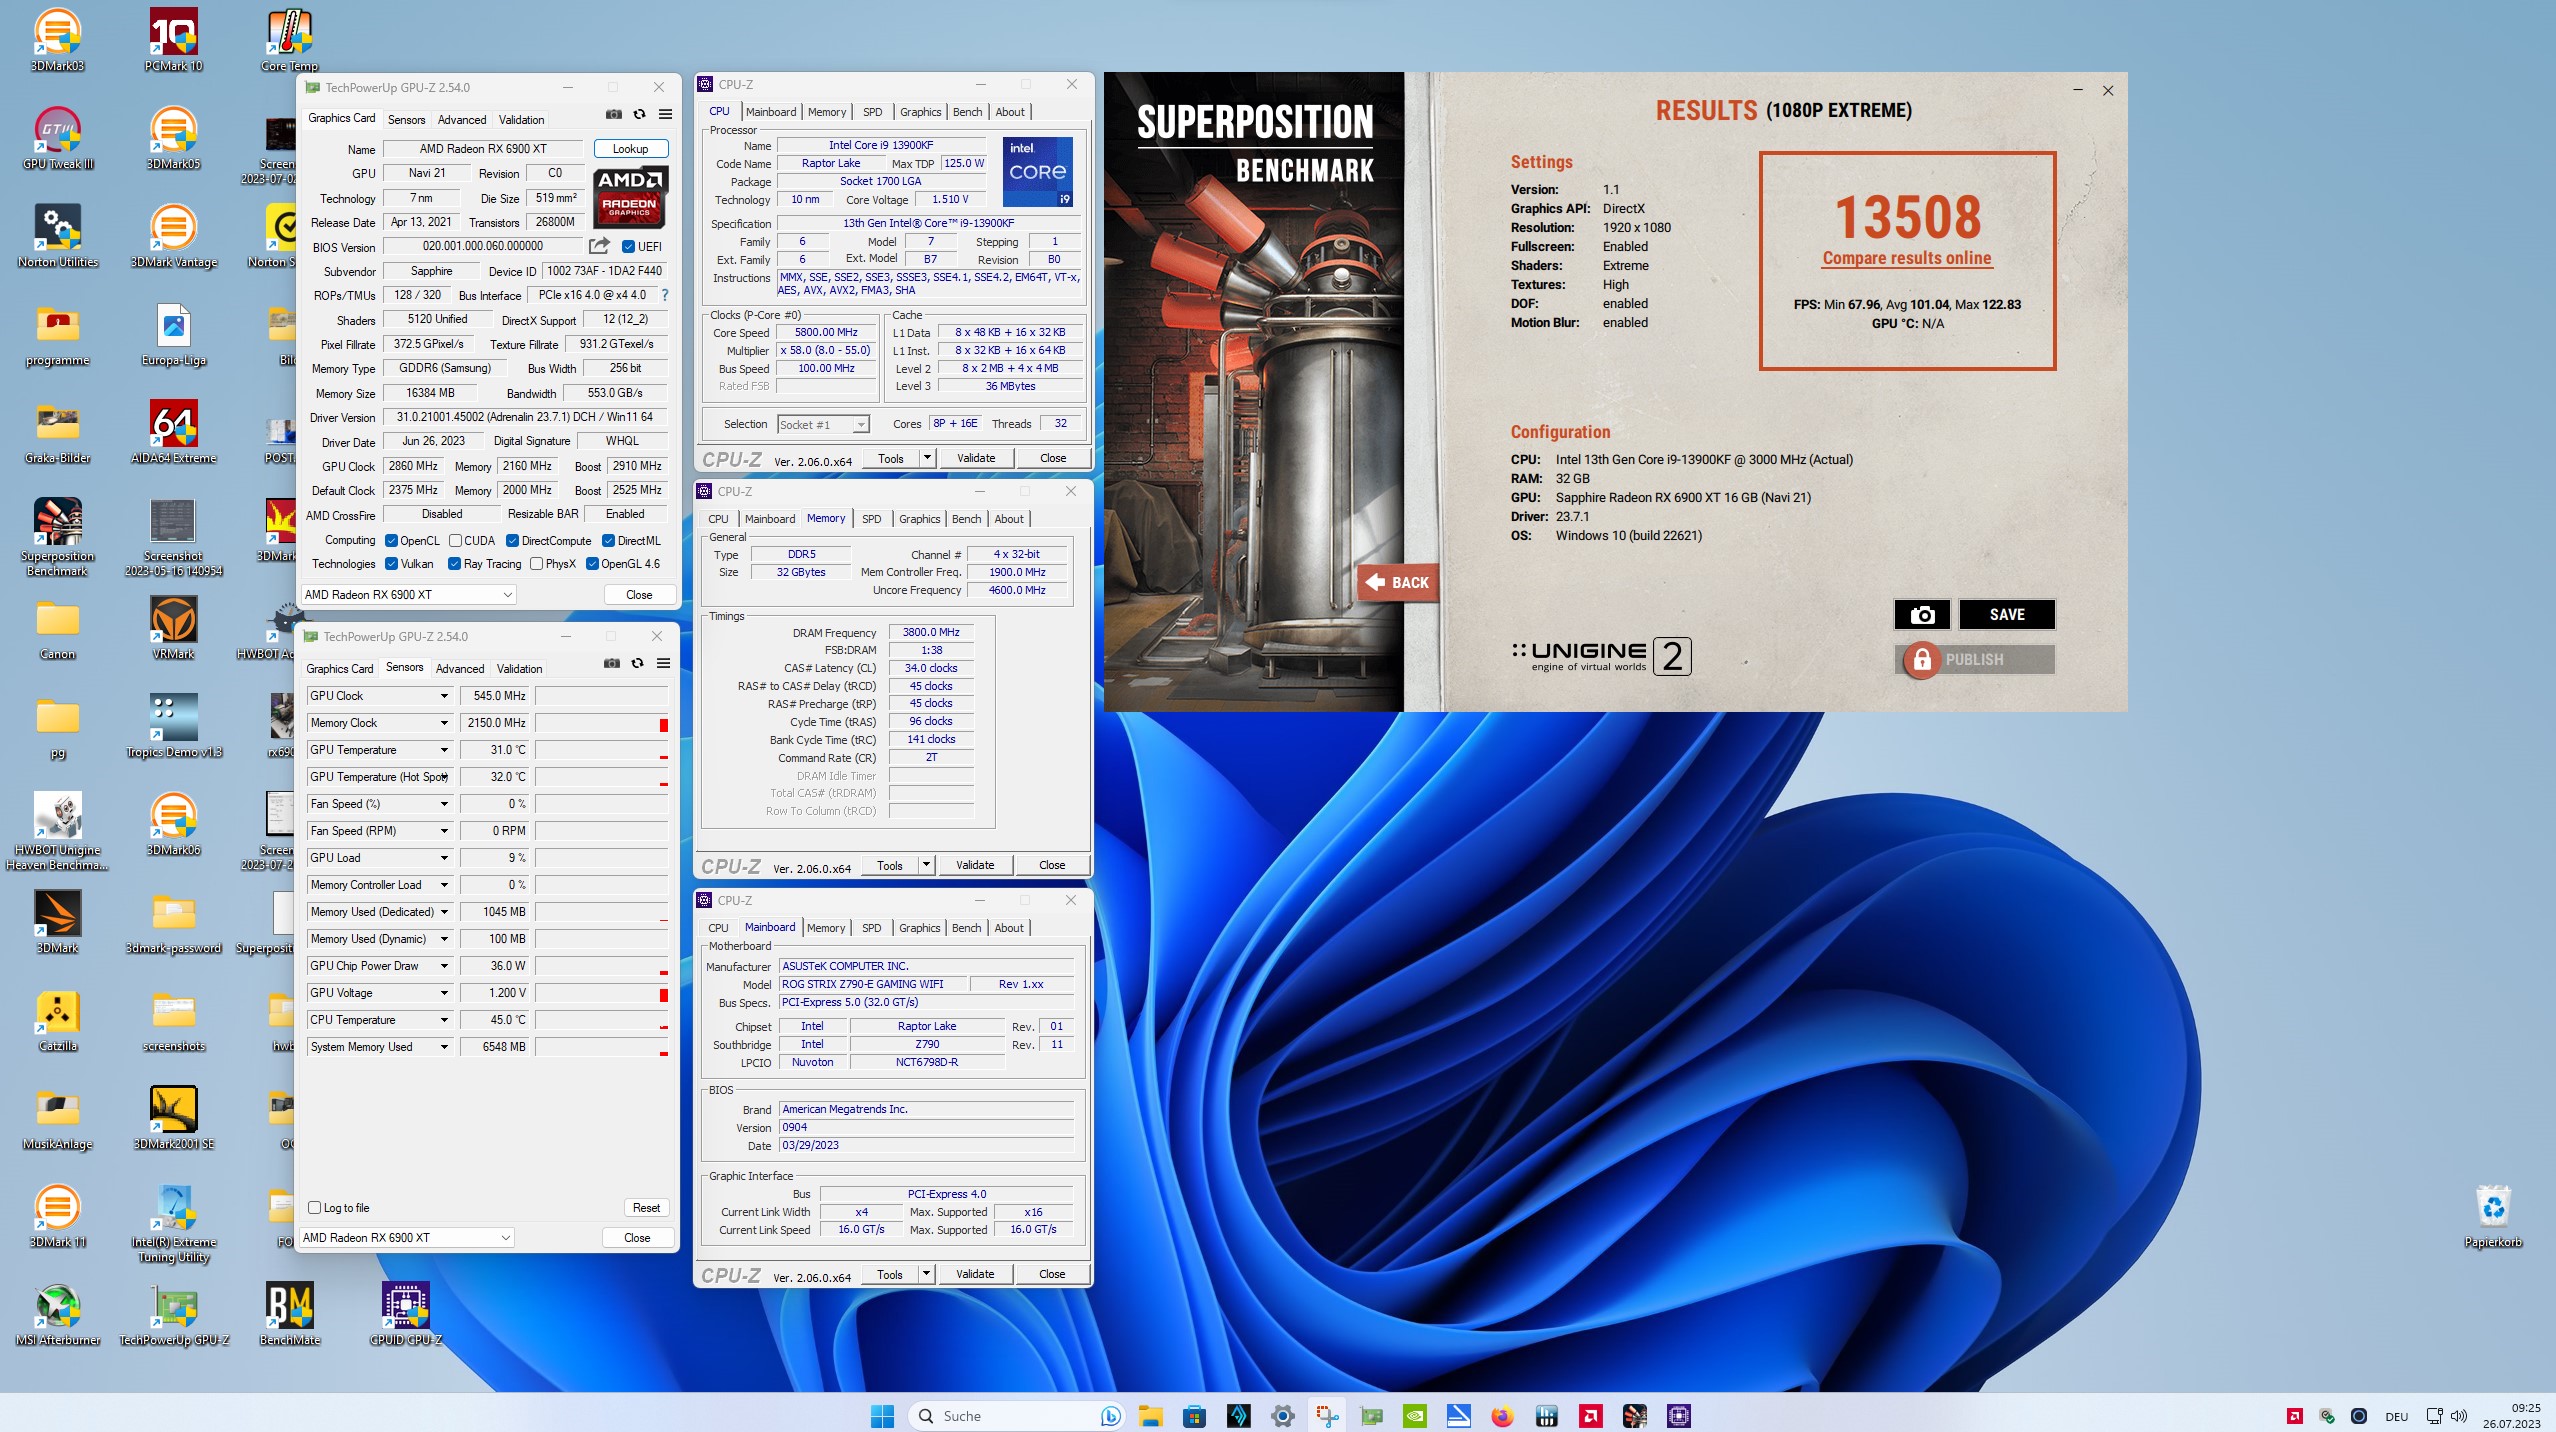Screen dimensions: 2556x1432
Task: Click the clock and date in system tray
Action: coord(2511,1416)
